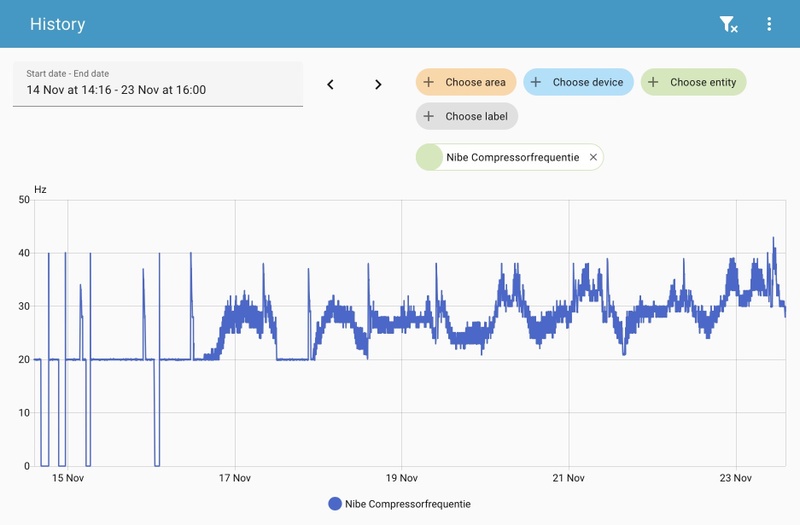Click the 19 Nov axis label
Screen dimensions: 800x525
tap(402, 478)
